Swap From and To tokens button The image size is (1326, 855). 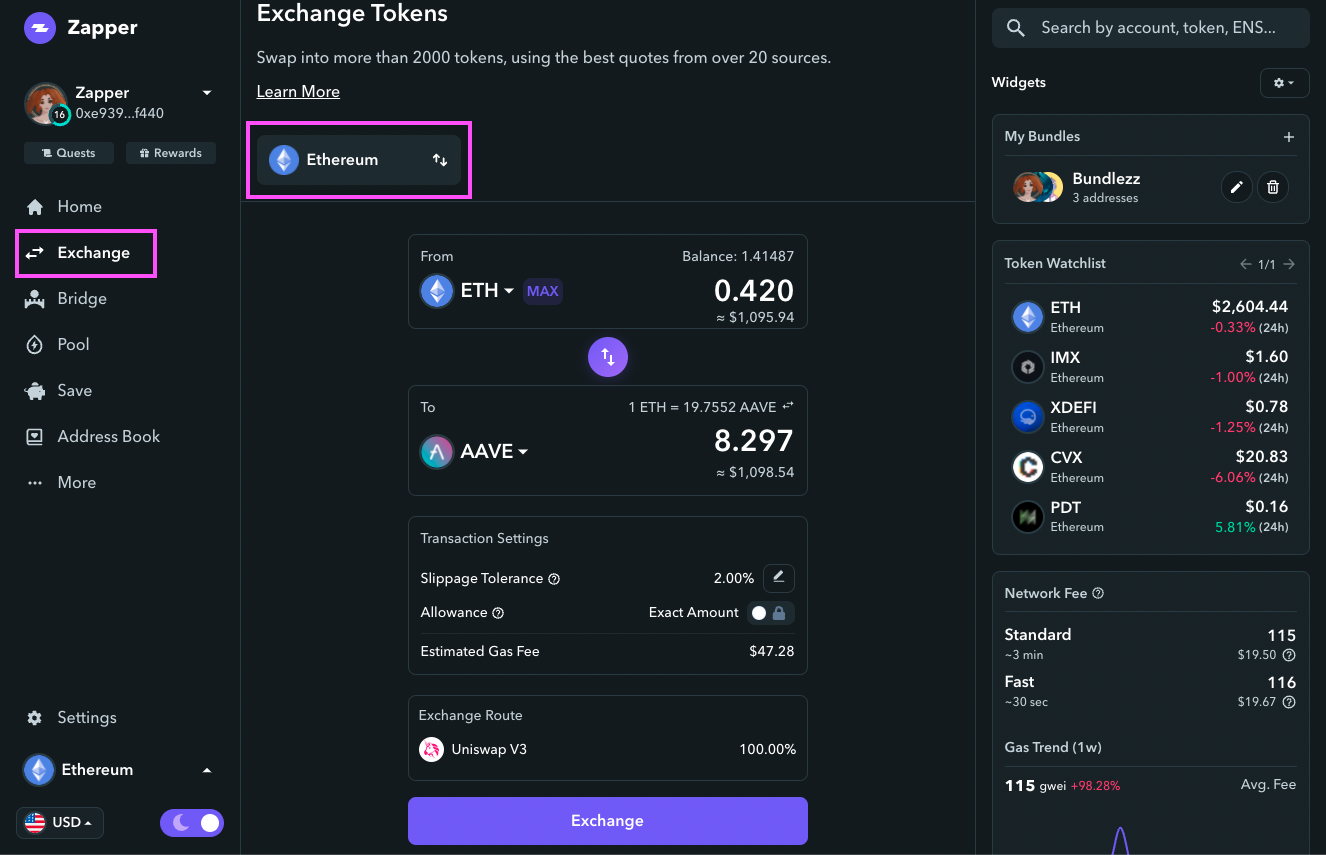607,356
